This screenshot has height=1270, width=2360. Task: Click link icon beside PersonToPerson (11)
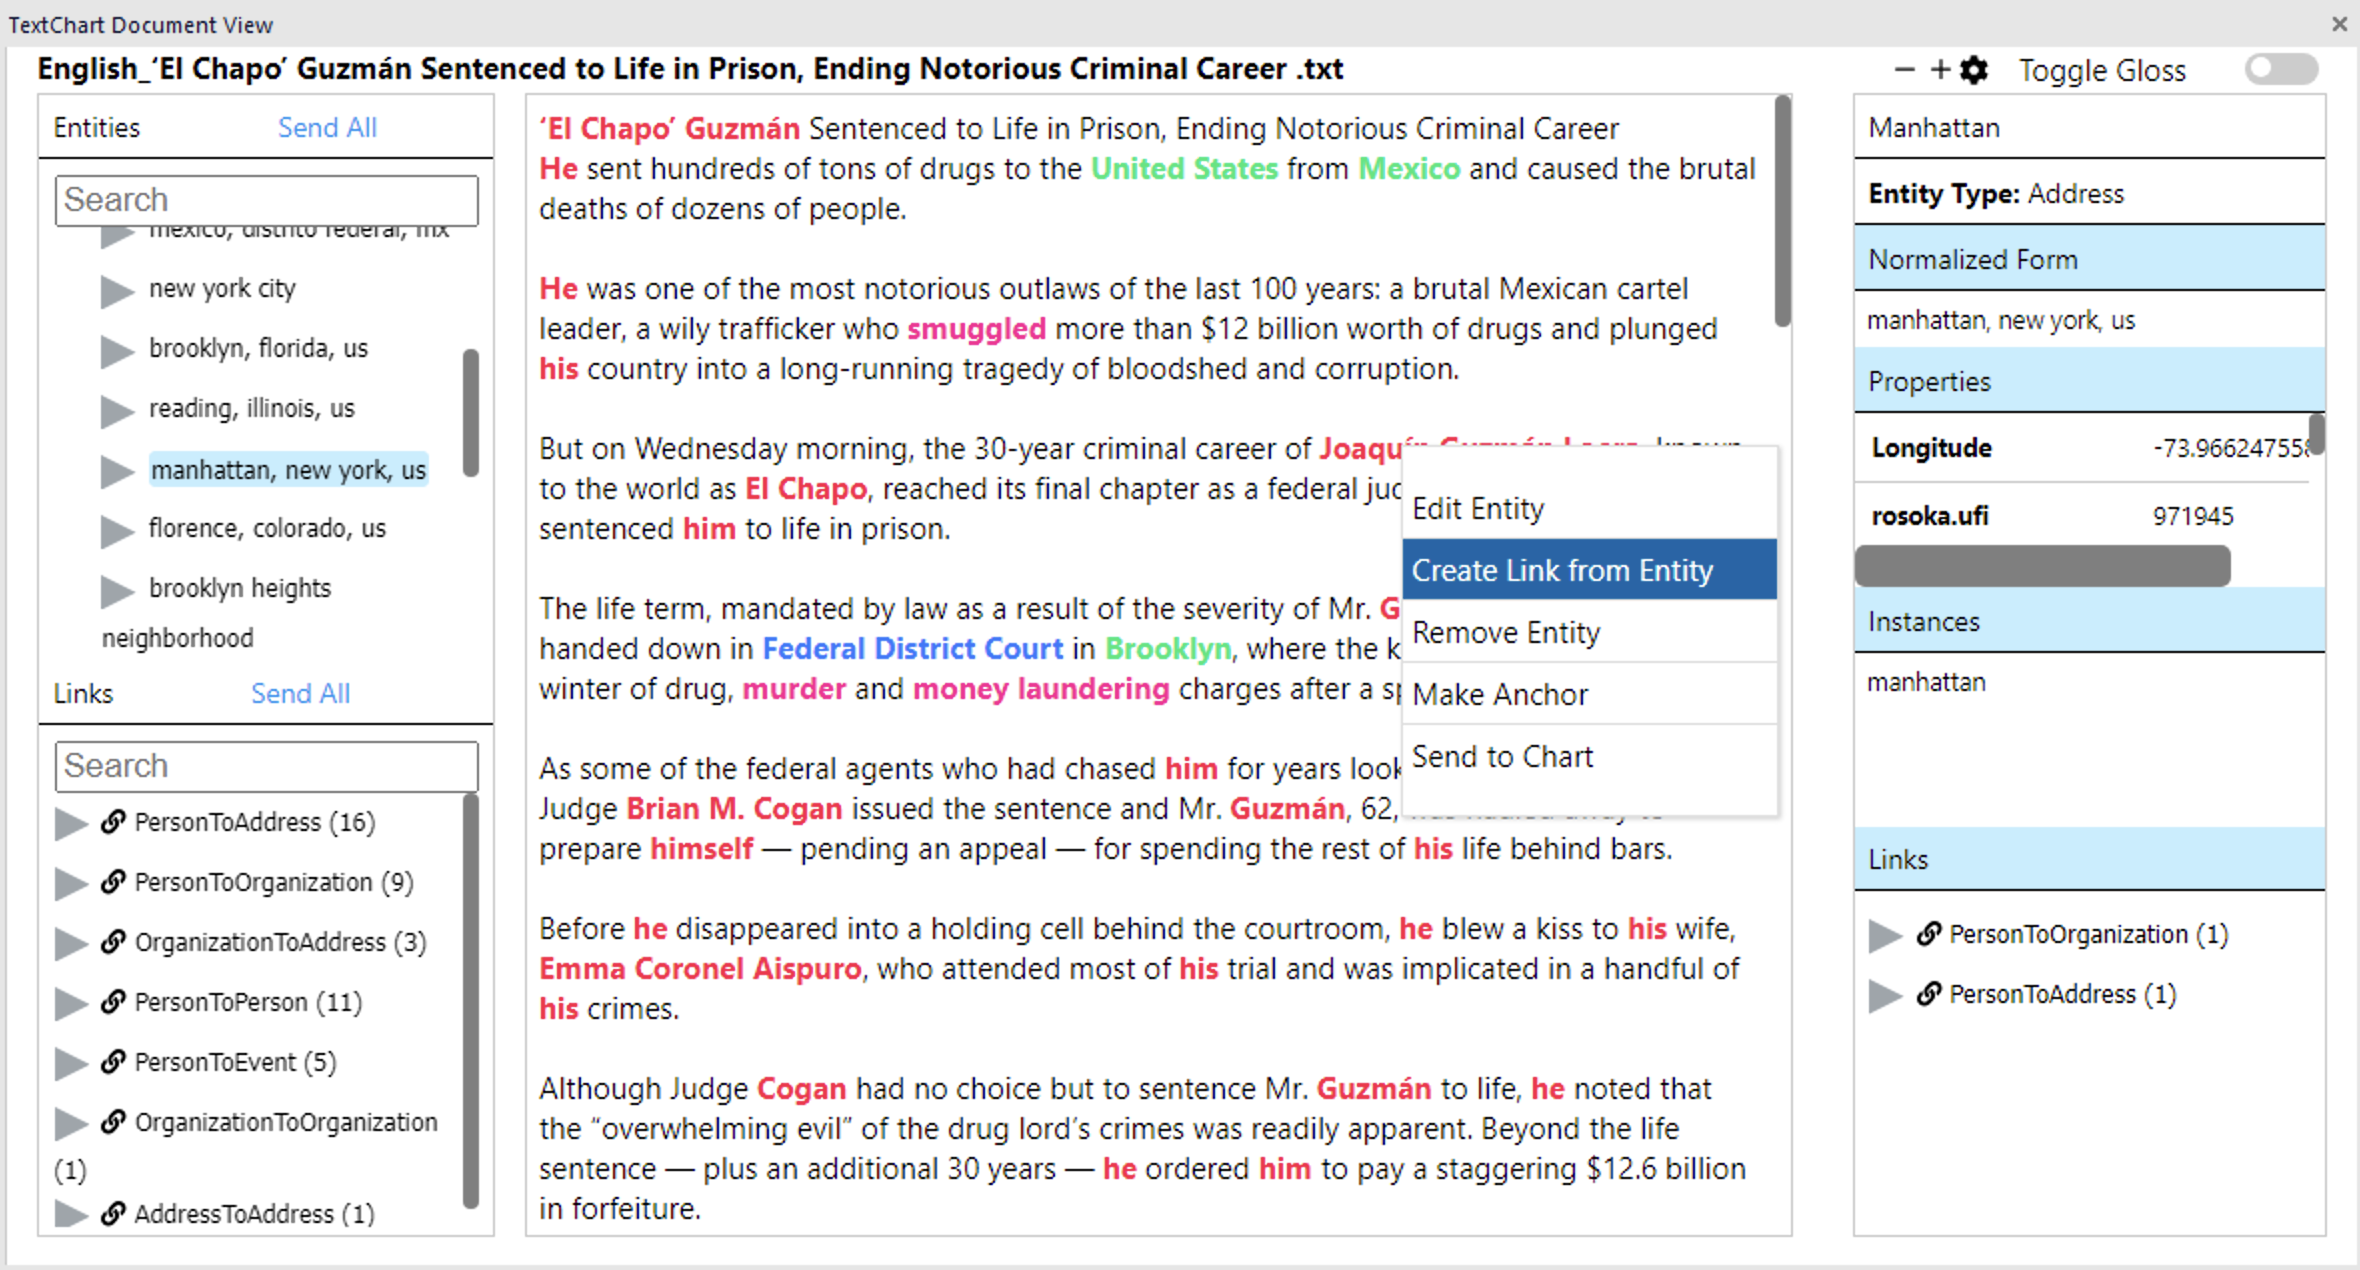pos(113,1002)
